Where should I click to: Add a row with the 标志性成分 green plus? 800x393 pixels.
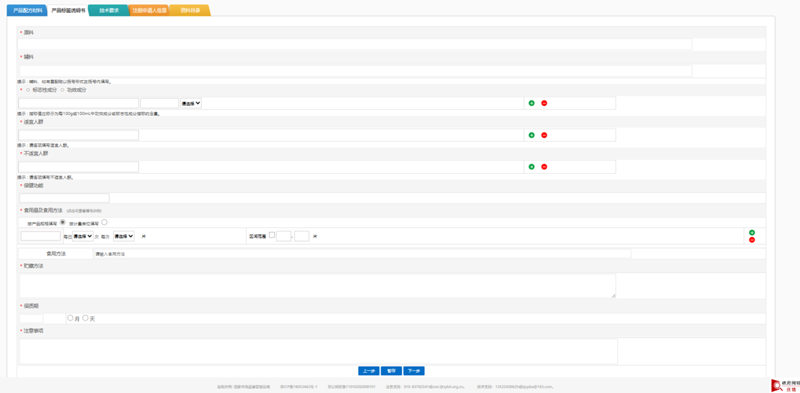pyautogui.click(x=531, y=103)
